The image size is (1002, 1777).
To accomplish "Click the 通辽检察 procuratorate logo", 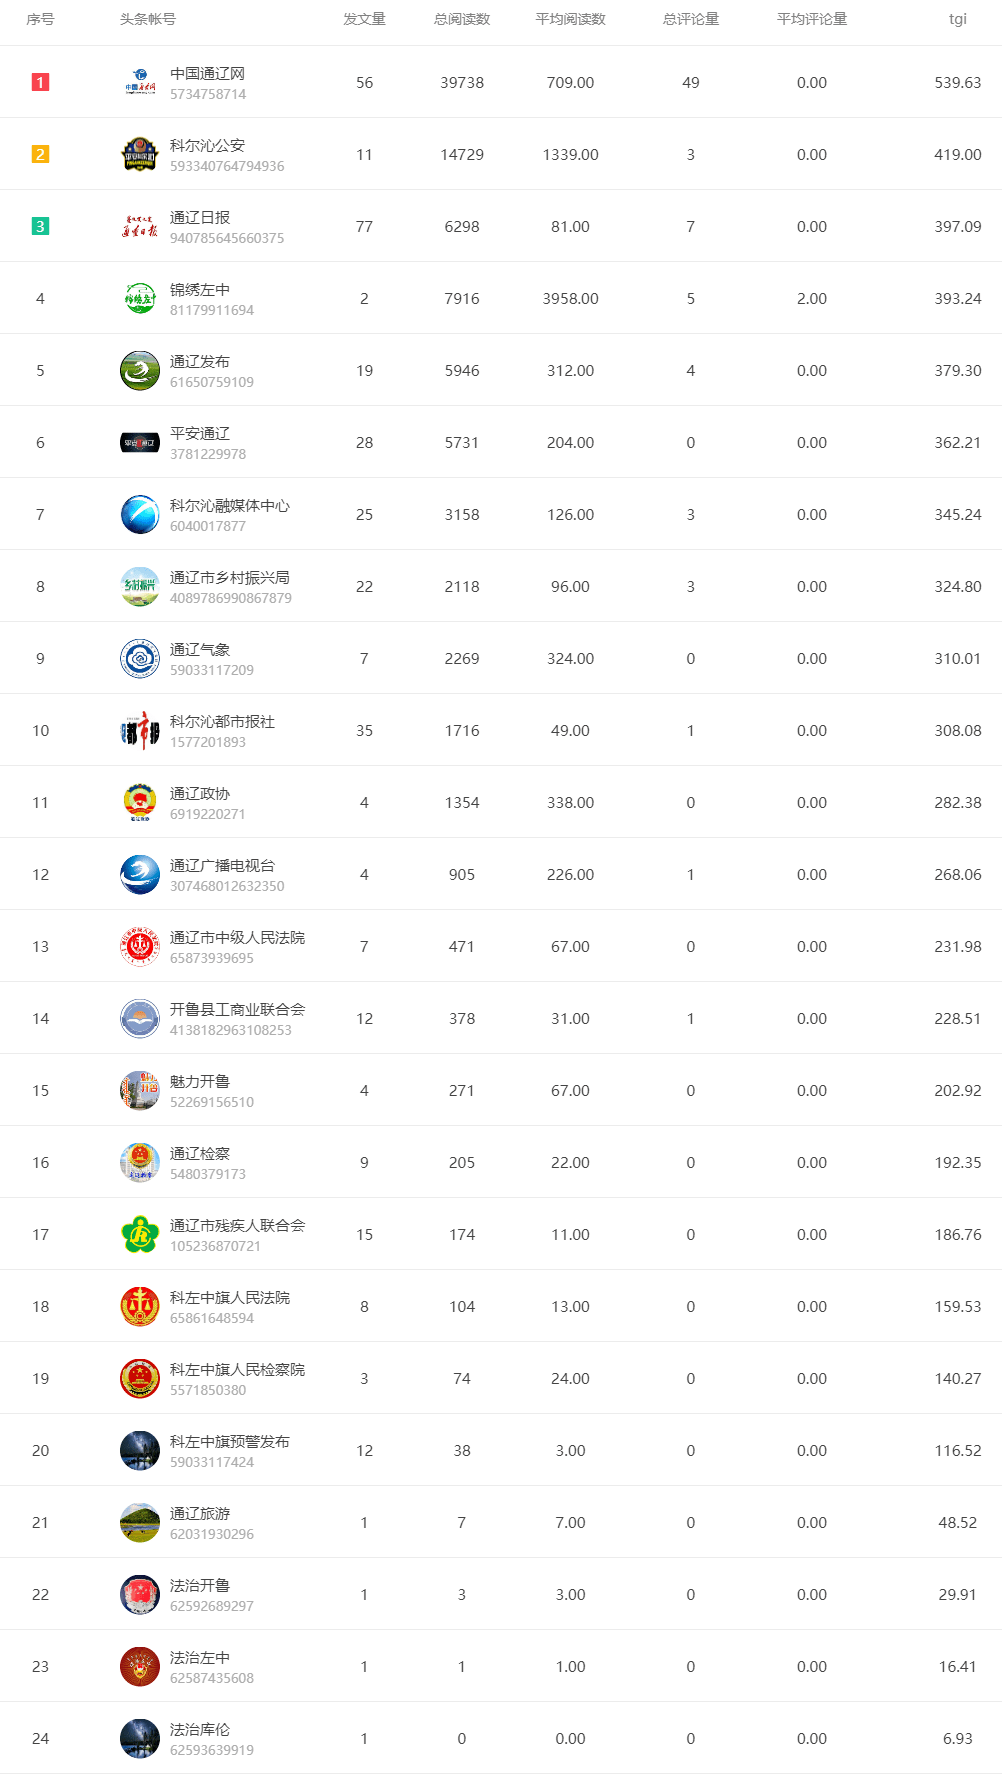I will point(139,1162).
